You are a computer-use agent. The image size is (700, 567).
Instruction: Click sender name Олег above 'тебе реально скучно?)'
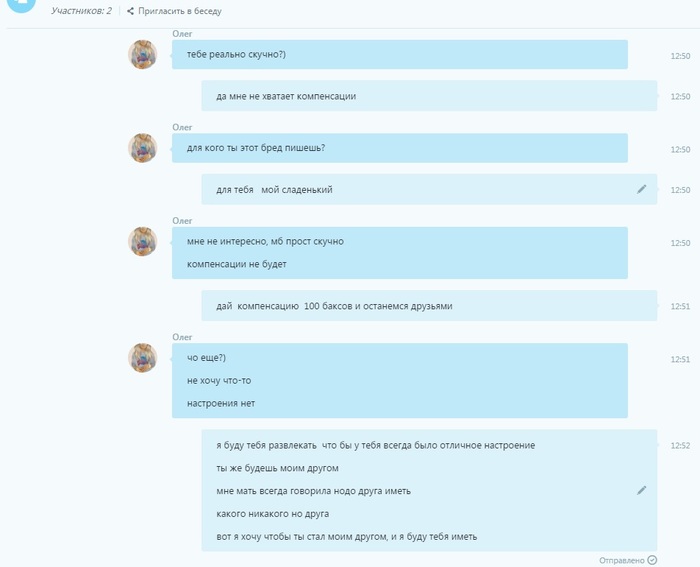182,34
